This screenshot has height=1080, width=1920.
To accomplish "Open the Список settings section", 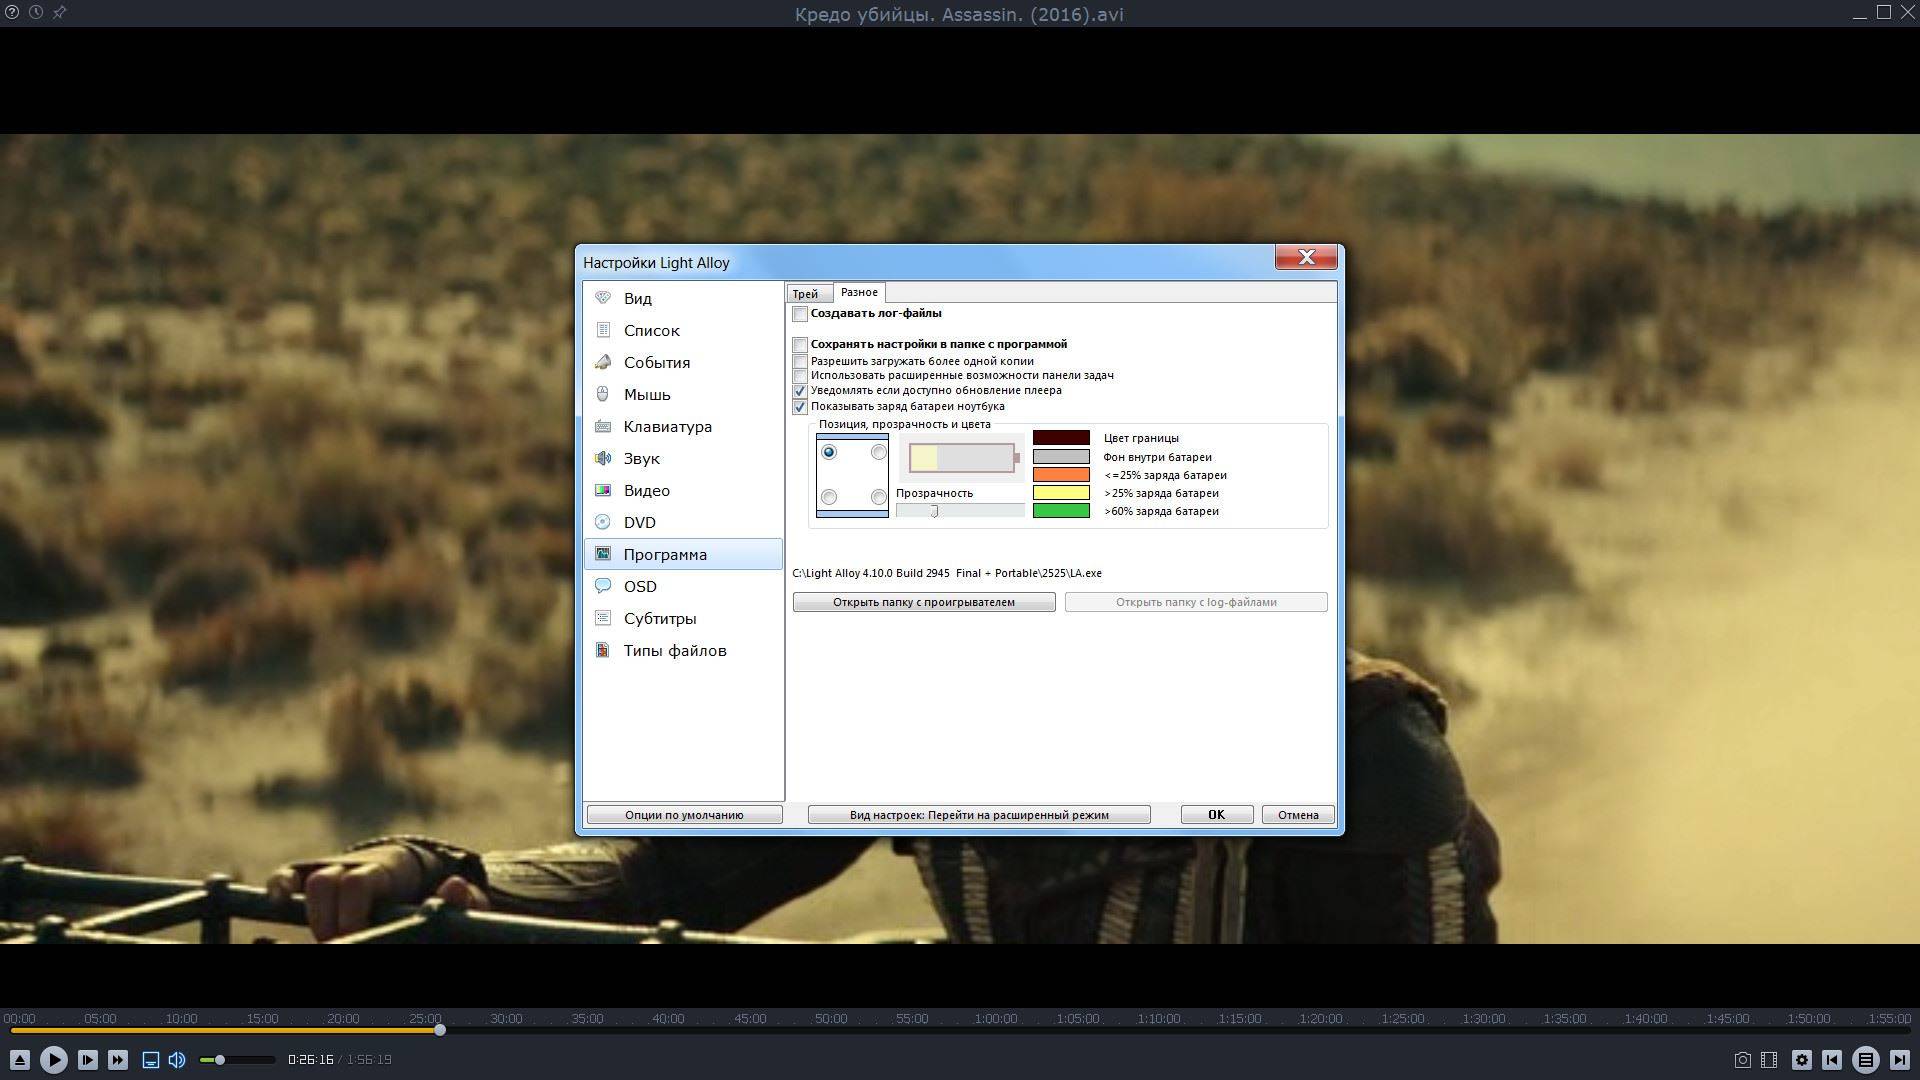I will 684,330.
